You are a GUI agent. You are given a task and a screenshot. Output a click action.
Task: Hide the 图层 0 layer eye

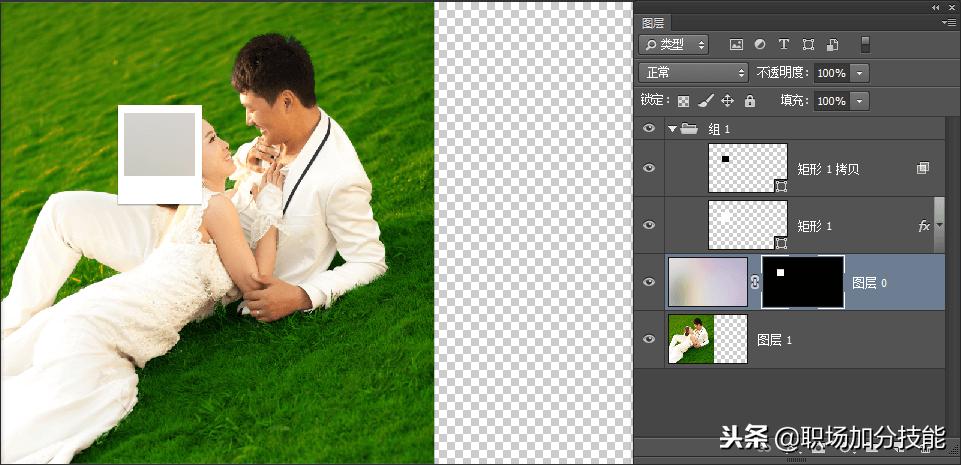tap(649, 282)
